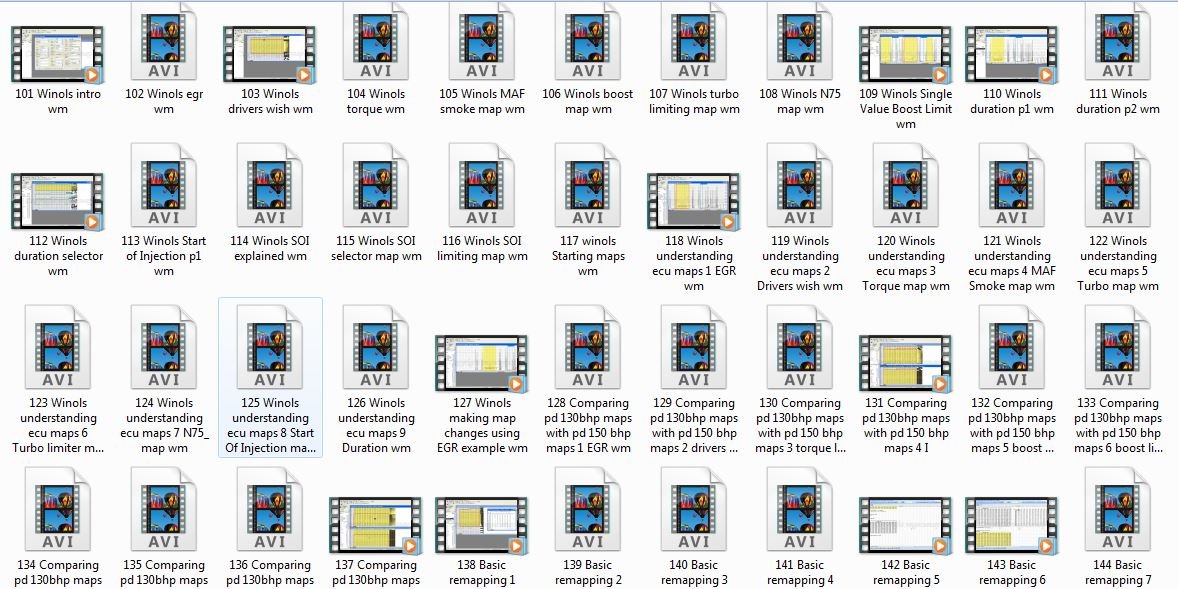Select the '135 Comparing pd 130bhp maps' AVI icon
The width and height of the screenshot is (1178, 589).
(x=164, y=509)
